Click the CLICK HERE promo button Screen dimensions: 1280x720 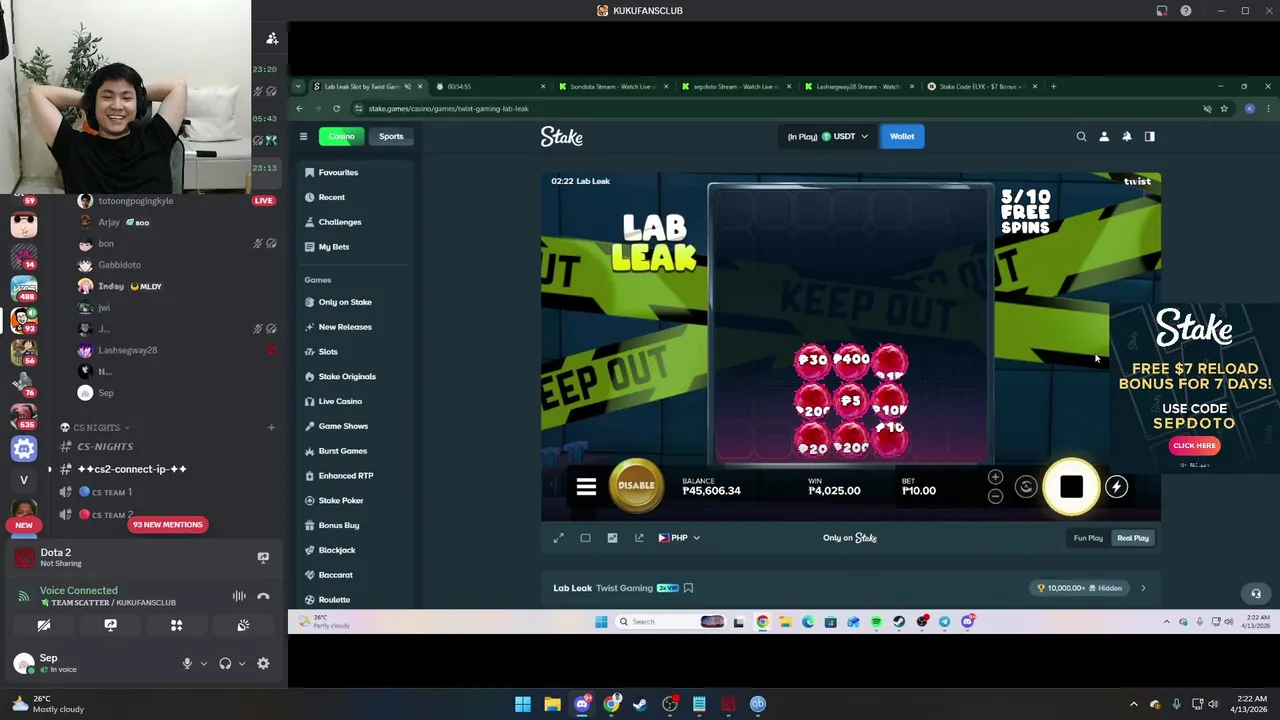1194,446
